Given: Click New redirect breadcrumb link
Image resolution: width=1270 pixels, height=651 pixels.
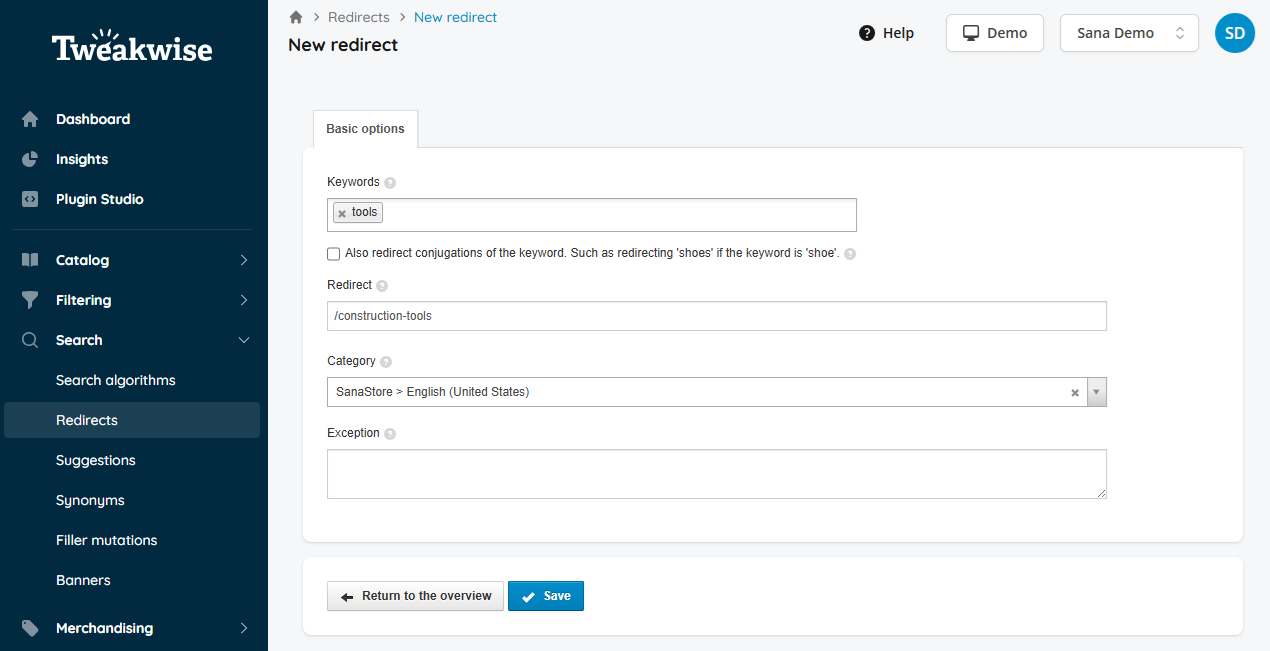Looking at the screenshot, I should click(455, 17).
